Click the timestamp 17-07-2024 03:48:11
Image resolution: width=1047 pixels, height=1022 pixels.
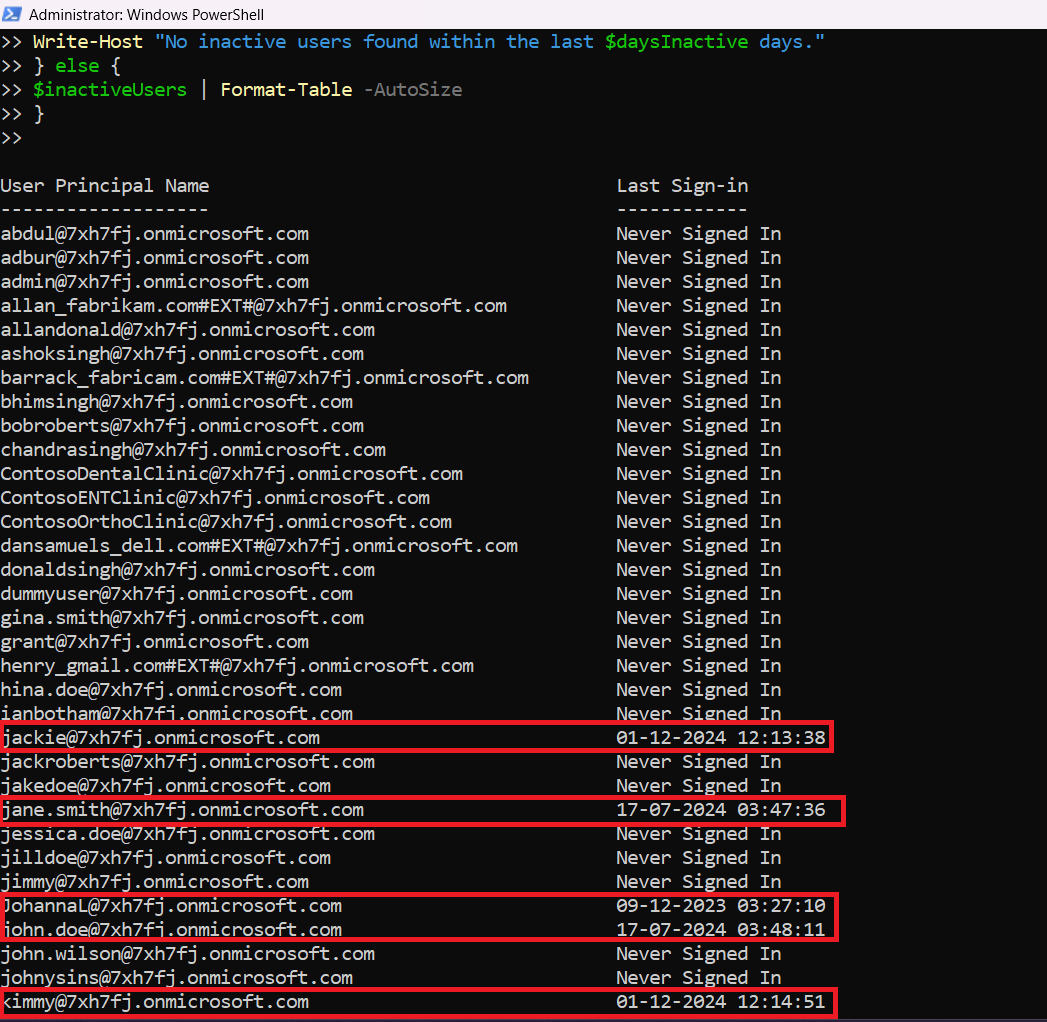721,930
